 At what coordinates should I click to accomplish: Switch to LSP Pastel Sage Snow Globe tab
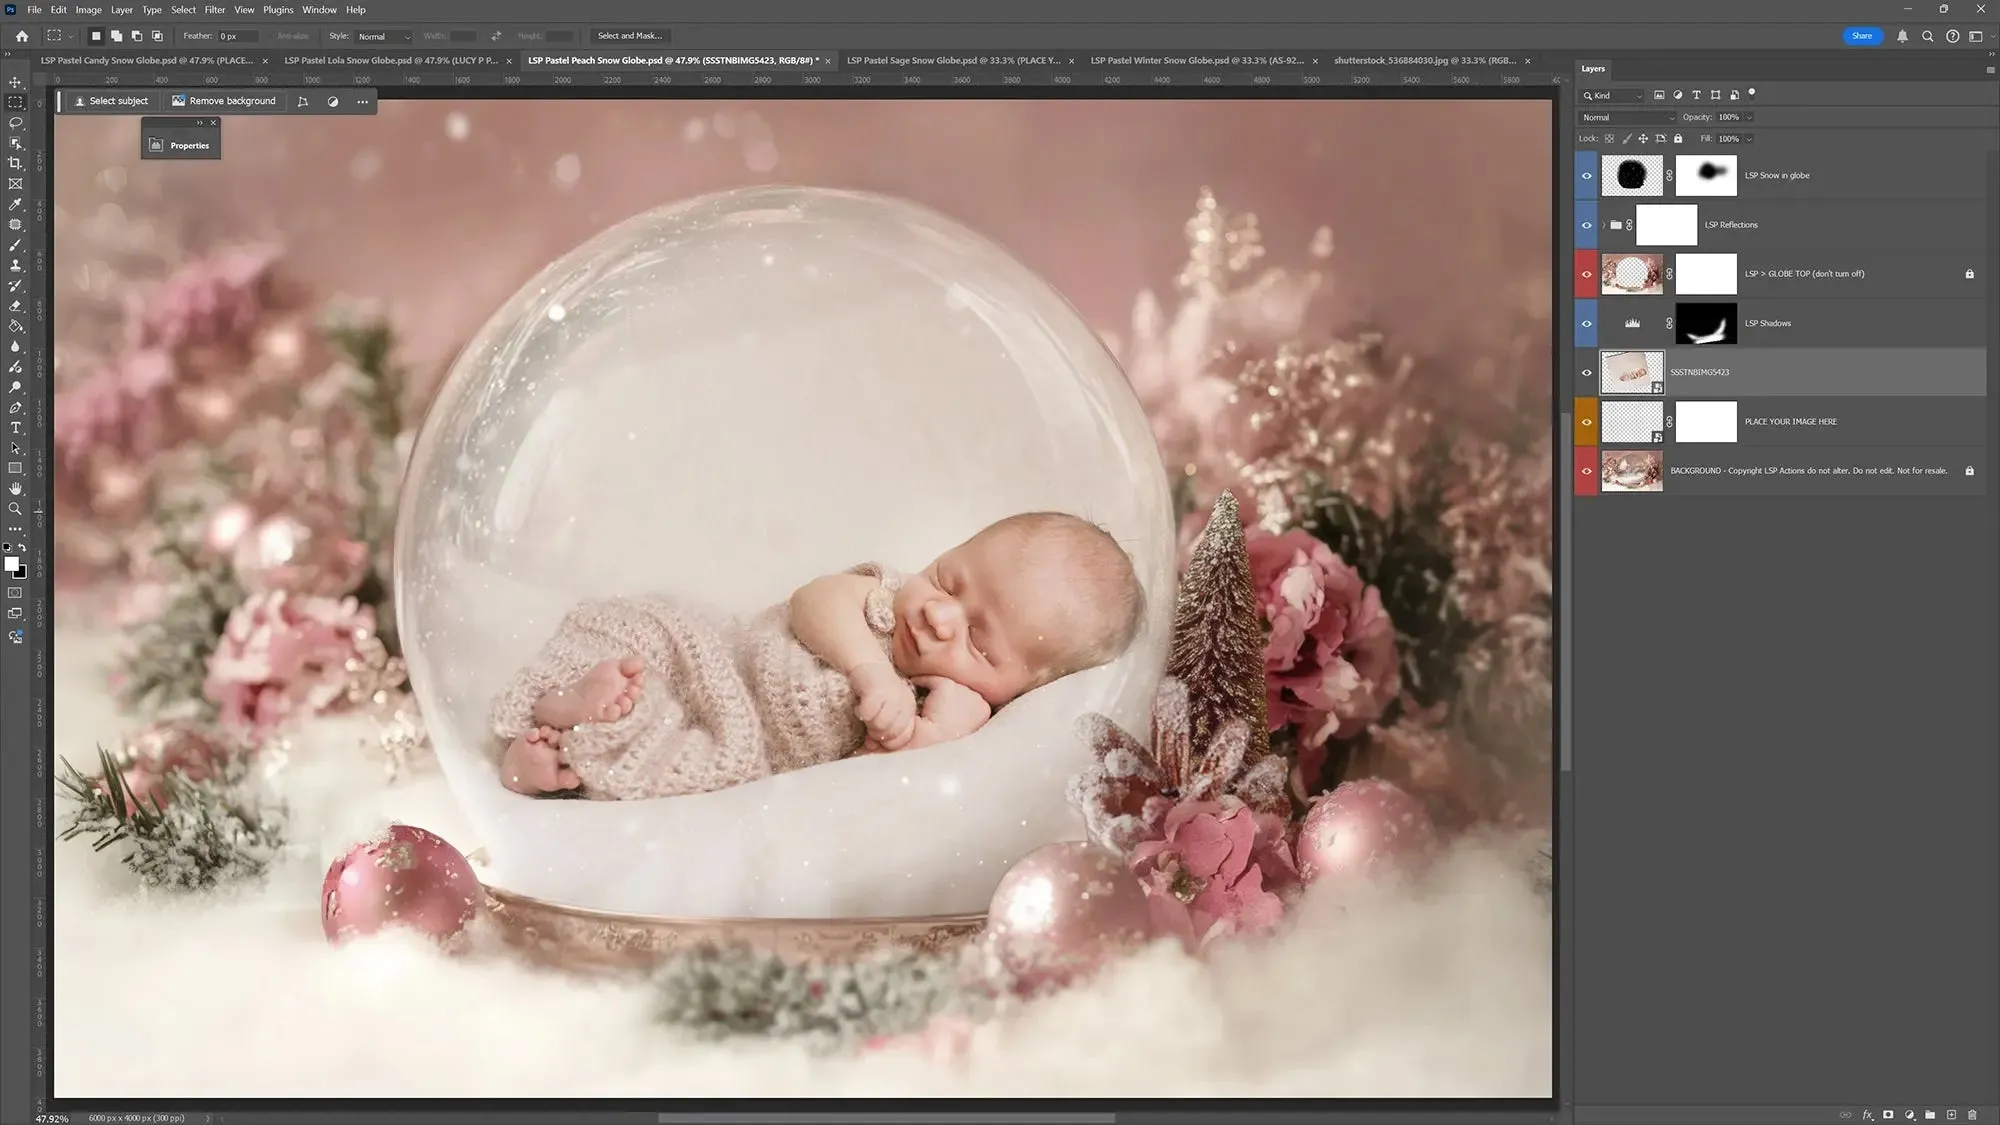click(953, 61)
